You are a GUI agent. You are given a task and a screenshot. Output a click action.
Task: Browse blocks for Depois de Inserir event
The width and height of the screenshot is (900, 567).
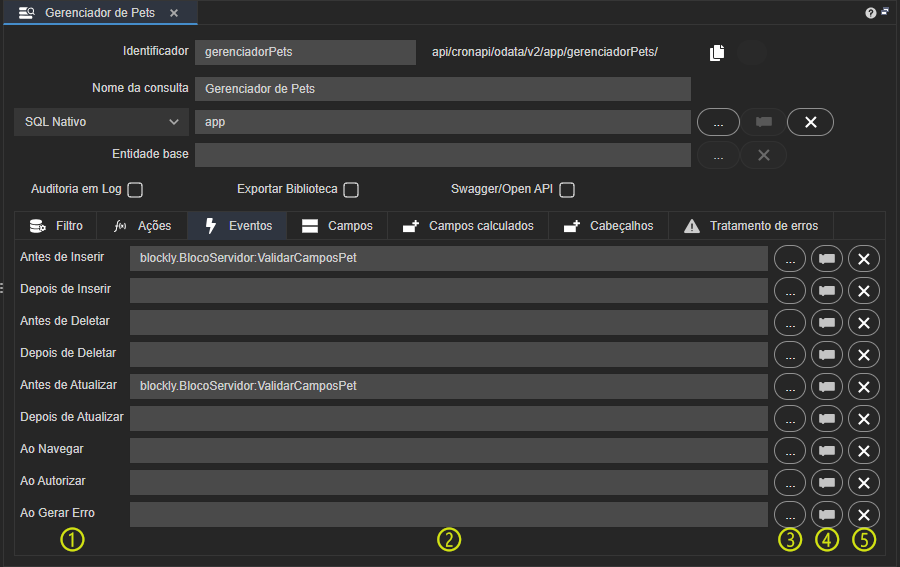(790, 291)
